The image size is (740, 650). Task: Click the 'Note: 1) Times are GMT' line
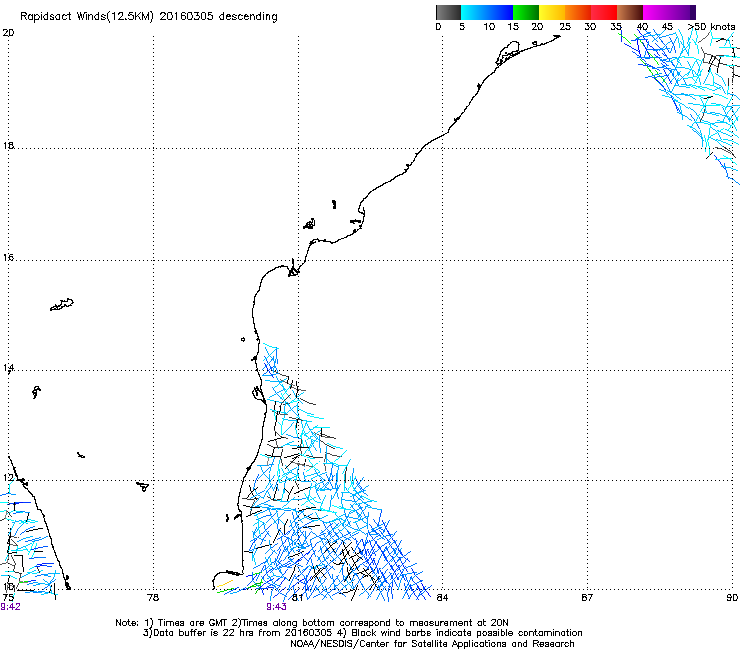(311, 623)
